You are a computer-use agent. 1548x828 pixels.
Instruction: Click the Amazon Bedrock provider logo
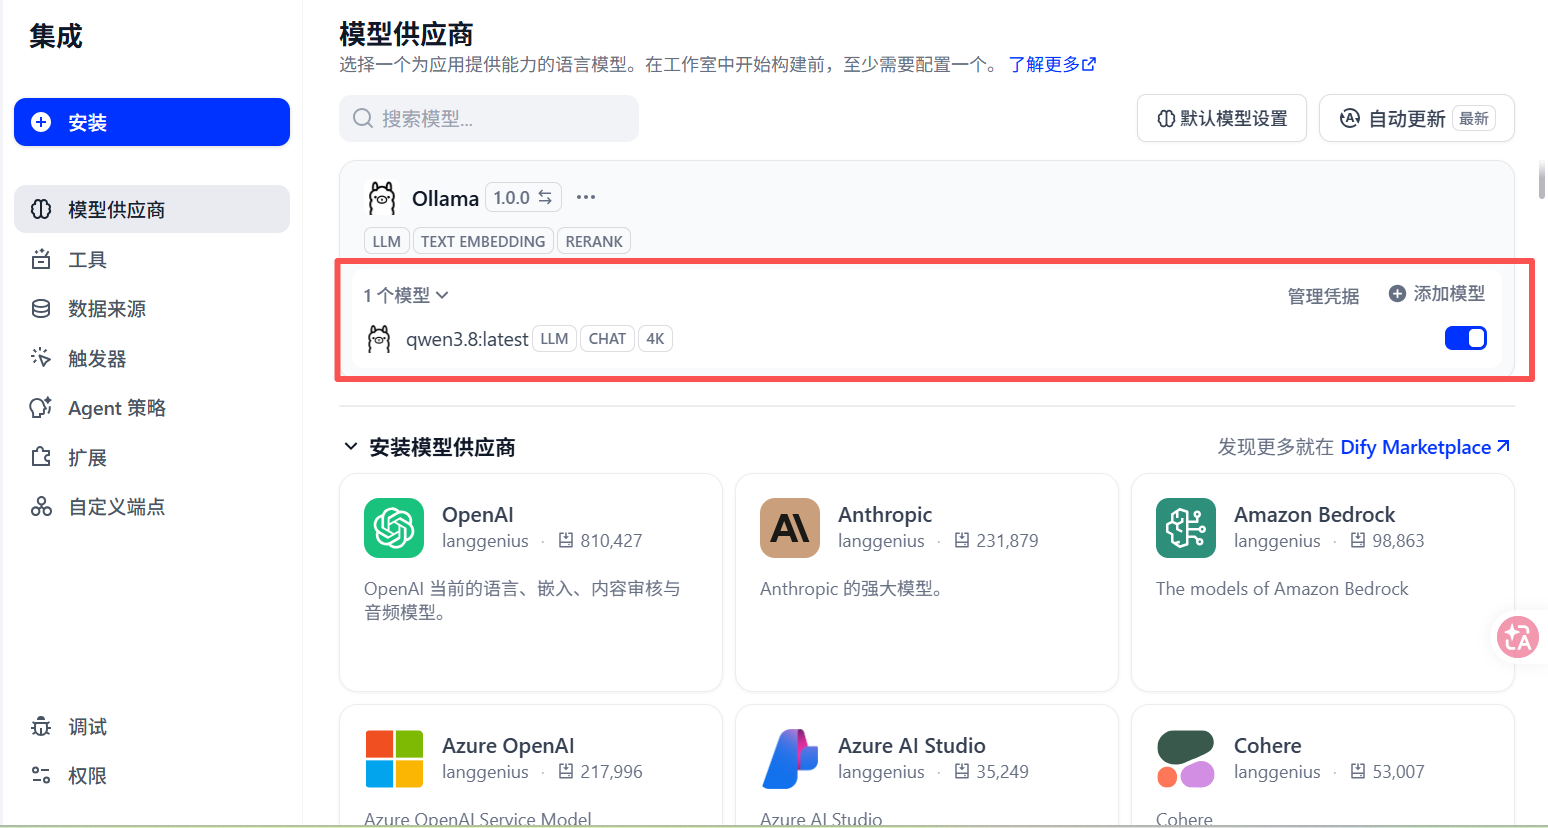pyautogui.click(x=1186, y=527)
